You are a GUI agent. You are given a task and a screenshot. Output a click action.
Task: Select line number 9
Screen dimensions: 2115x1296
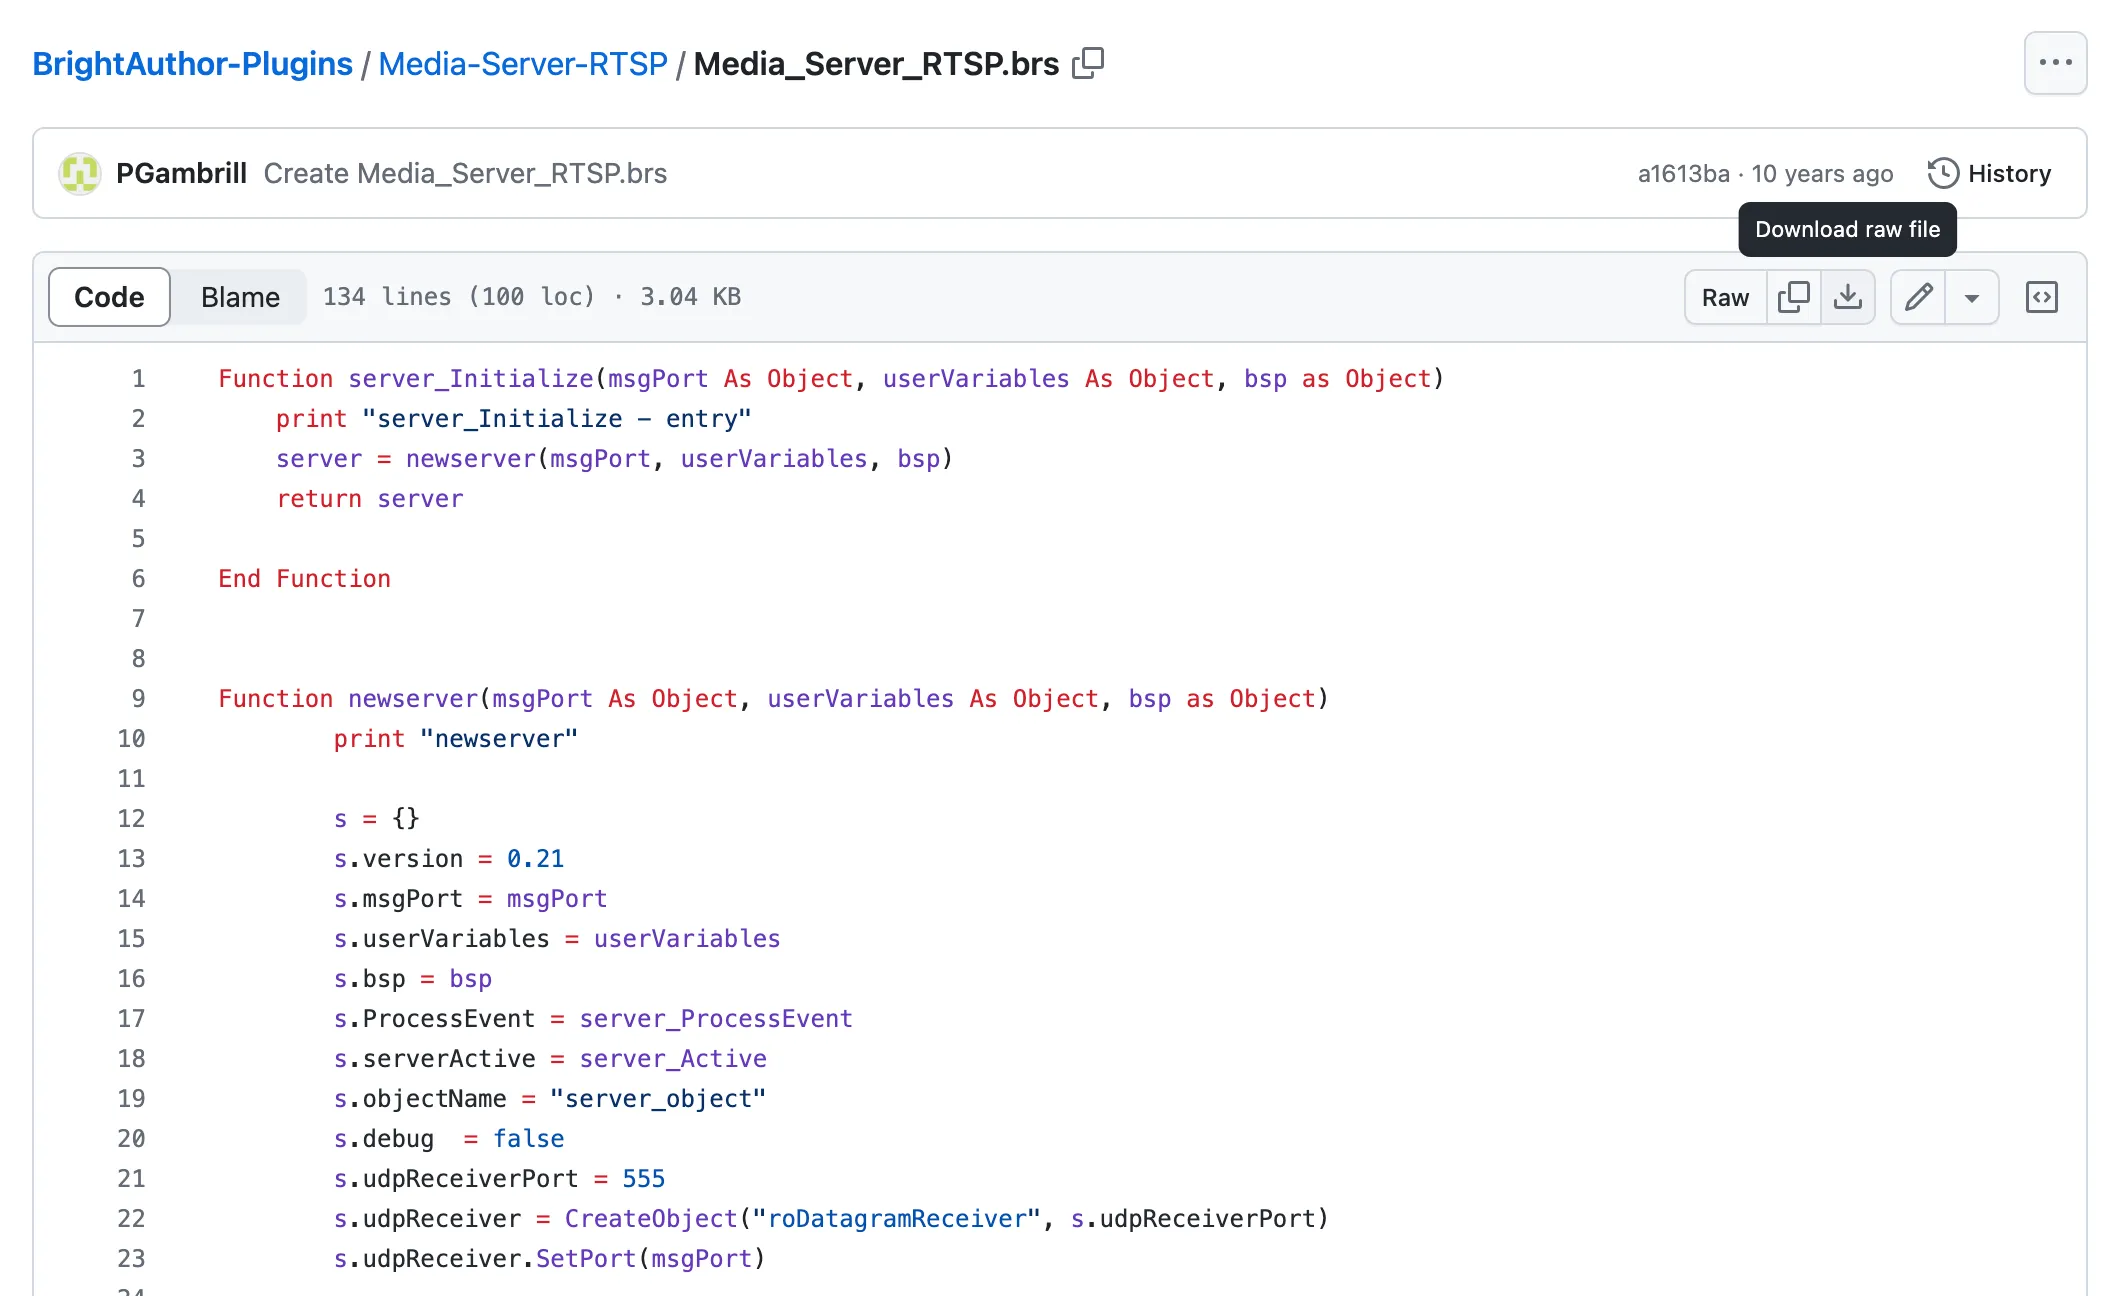click(x=138, y=699)
